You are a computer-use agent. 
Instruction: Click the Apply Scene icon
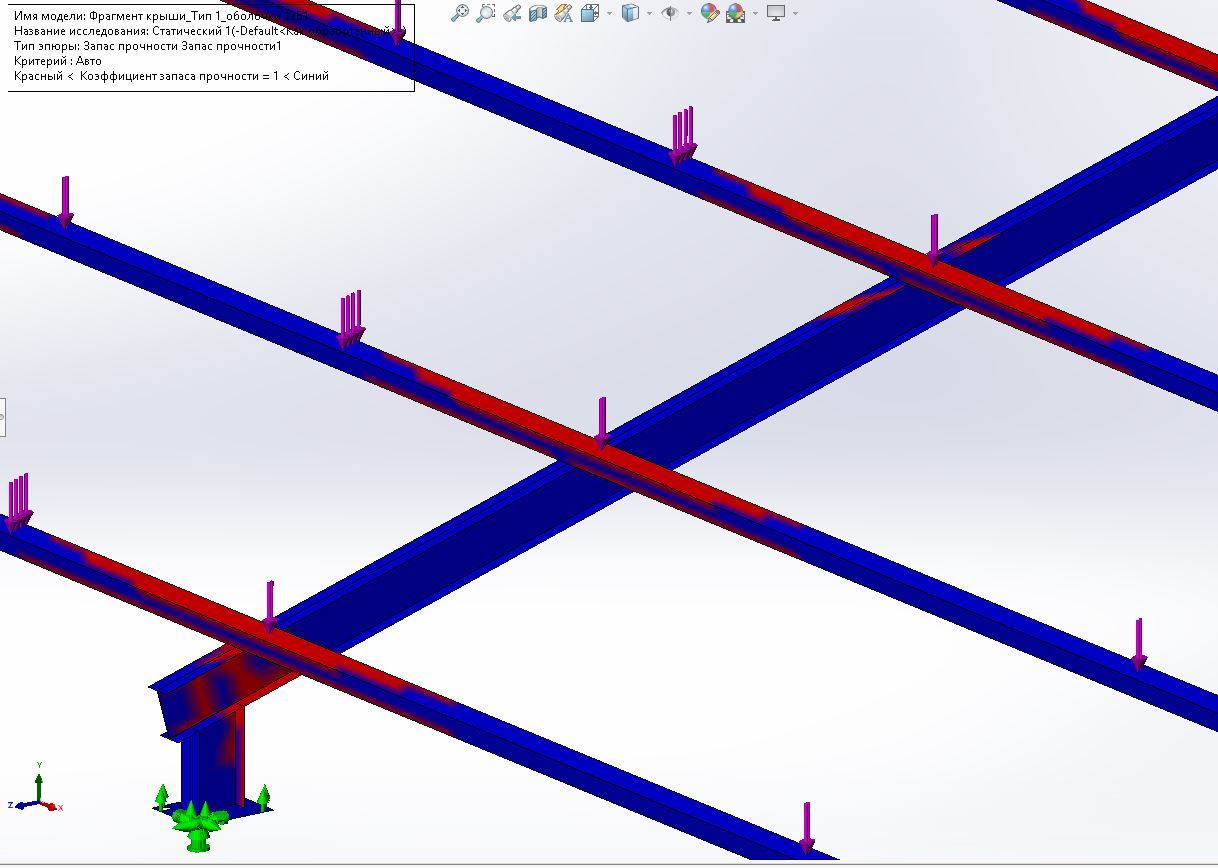click(x=736, y=13)
